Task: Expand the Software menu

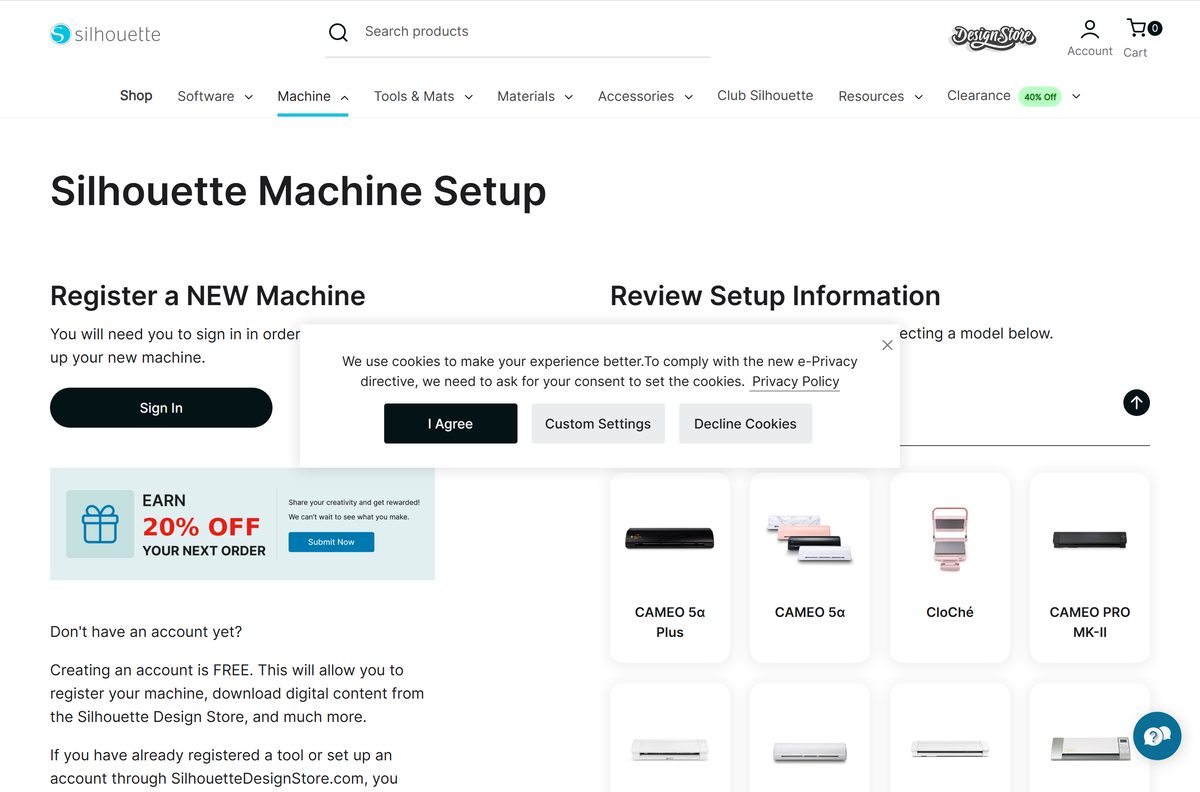Action: tap(215, 96)
